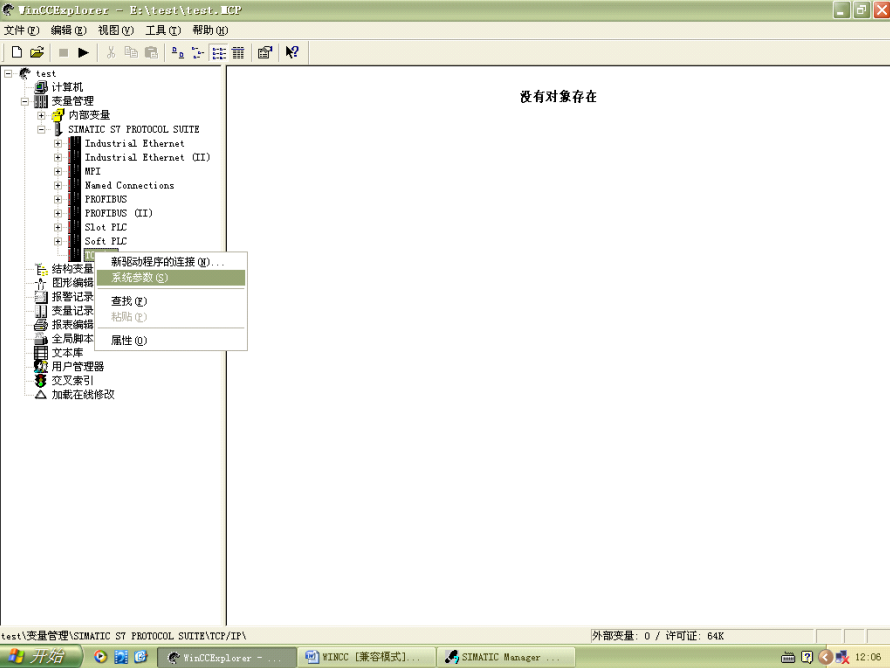This screenshot has width=890, height=668.
Task: Expand the 内部变量 tree node
Action: 41,115
